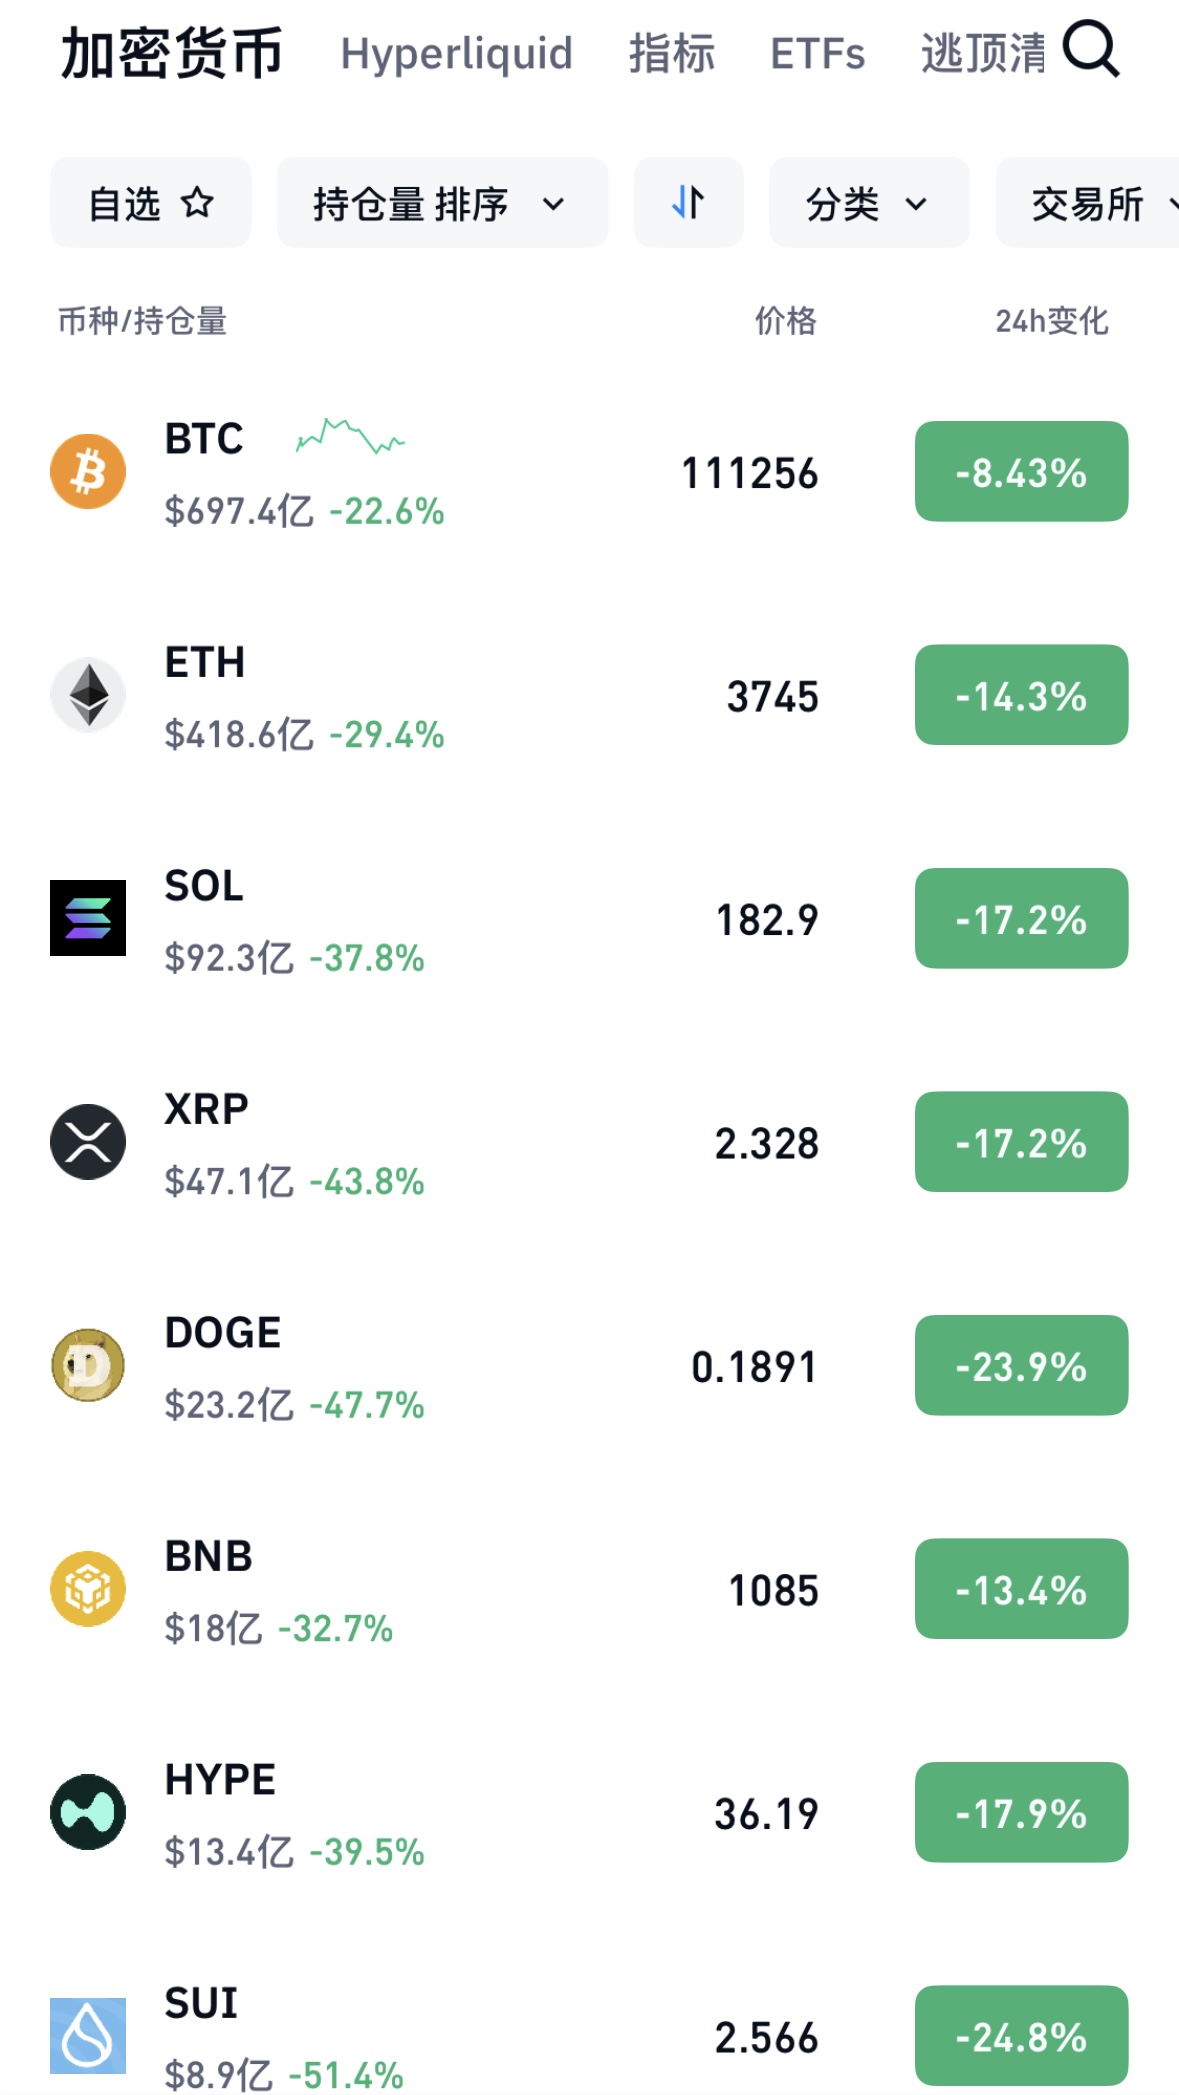Screen dimensions: 1179x2095
Task: Switch to the ETFs tab
Action: (817, 54)
